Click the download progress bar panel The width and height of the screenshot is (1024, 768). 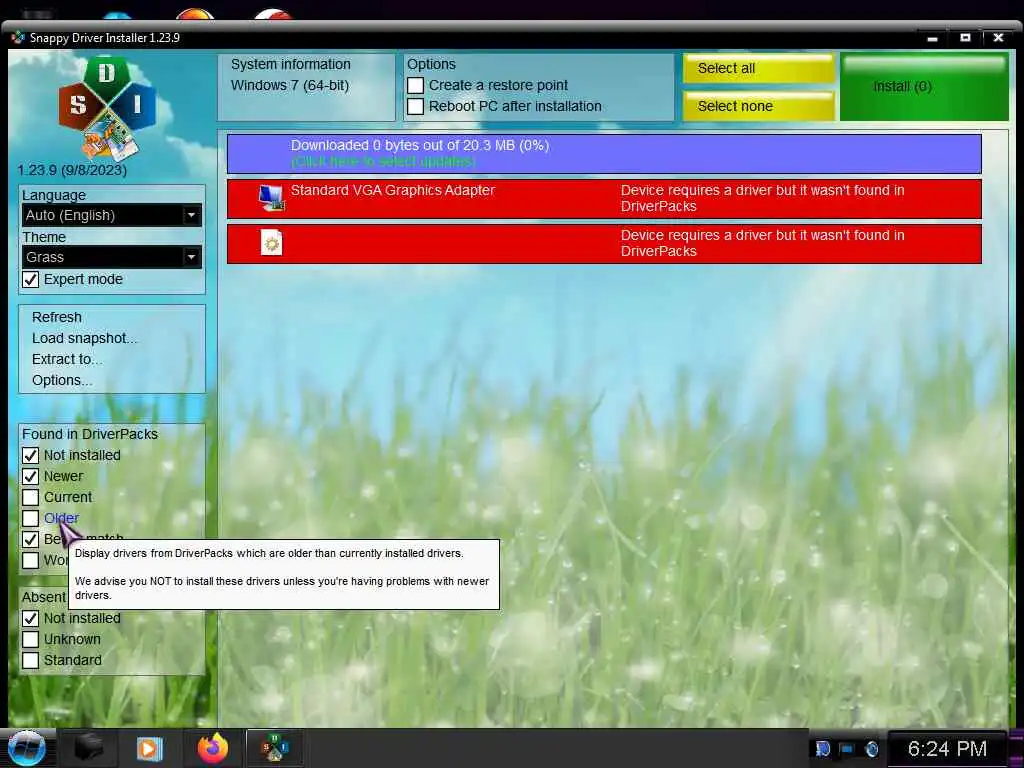[604, 154]
